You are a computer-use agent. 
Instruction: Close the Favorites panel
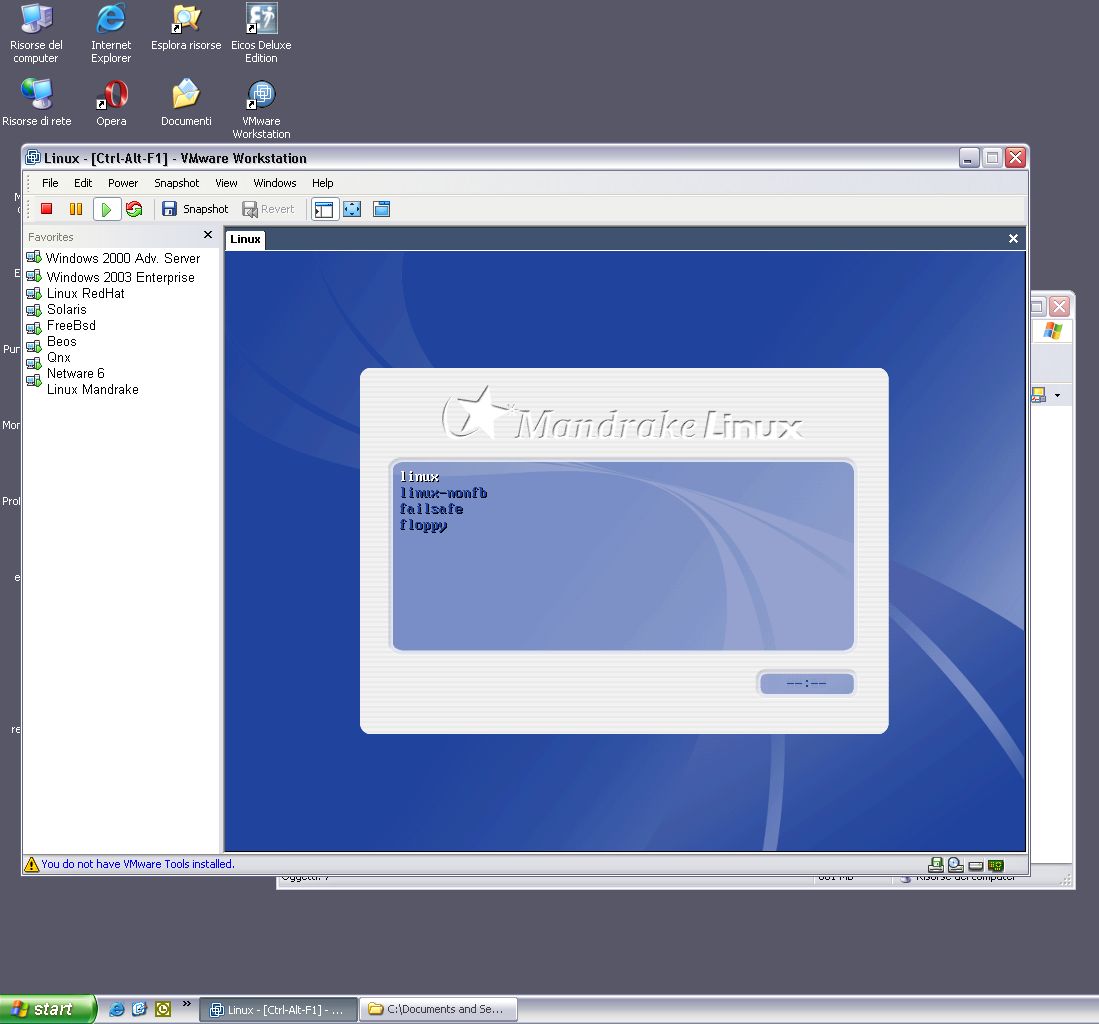point(208,235)
